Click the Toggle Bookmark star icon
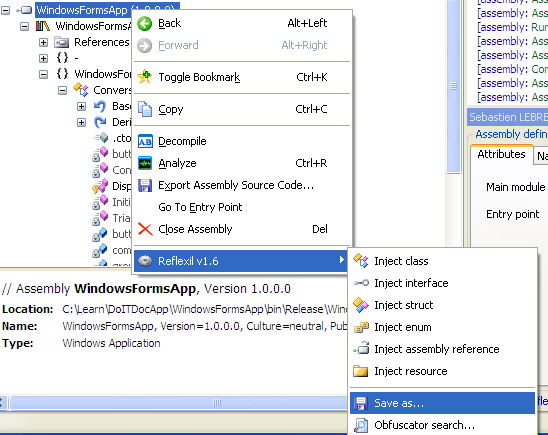 [x=144, y=77]
